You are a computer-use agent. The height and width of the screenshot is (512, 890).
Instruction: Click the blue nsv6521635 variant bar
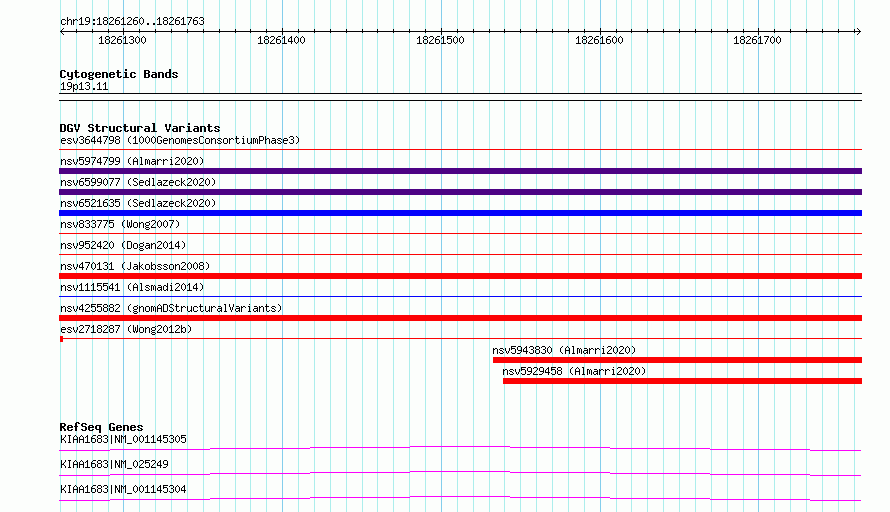click(460, 213)
